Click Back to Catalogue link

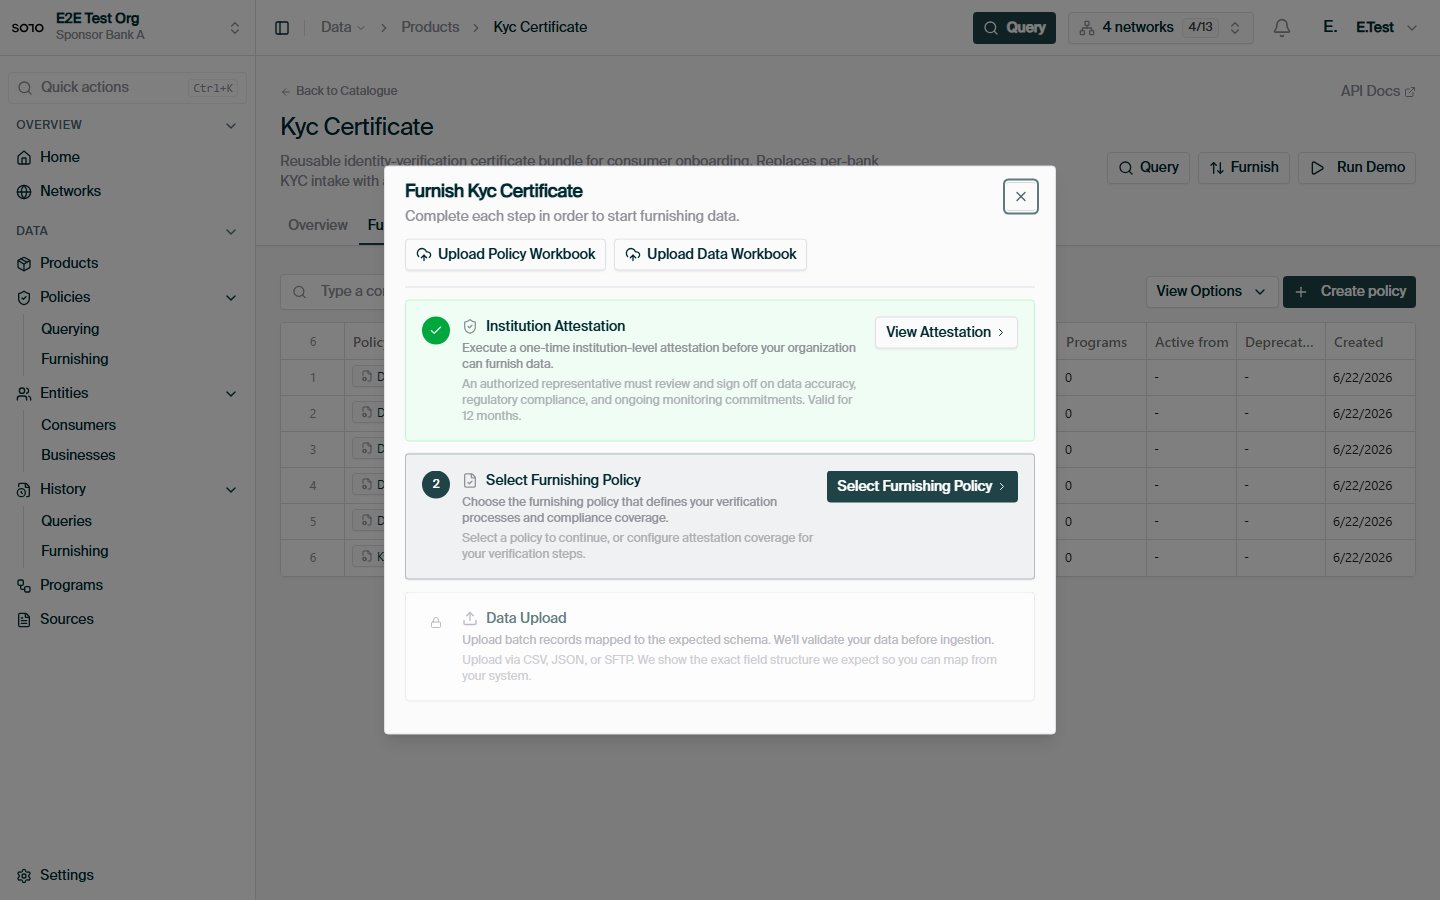(339, 91)
